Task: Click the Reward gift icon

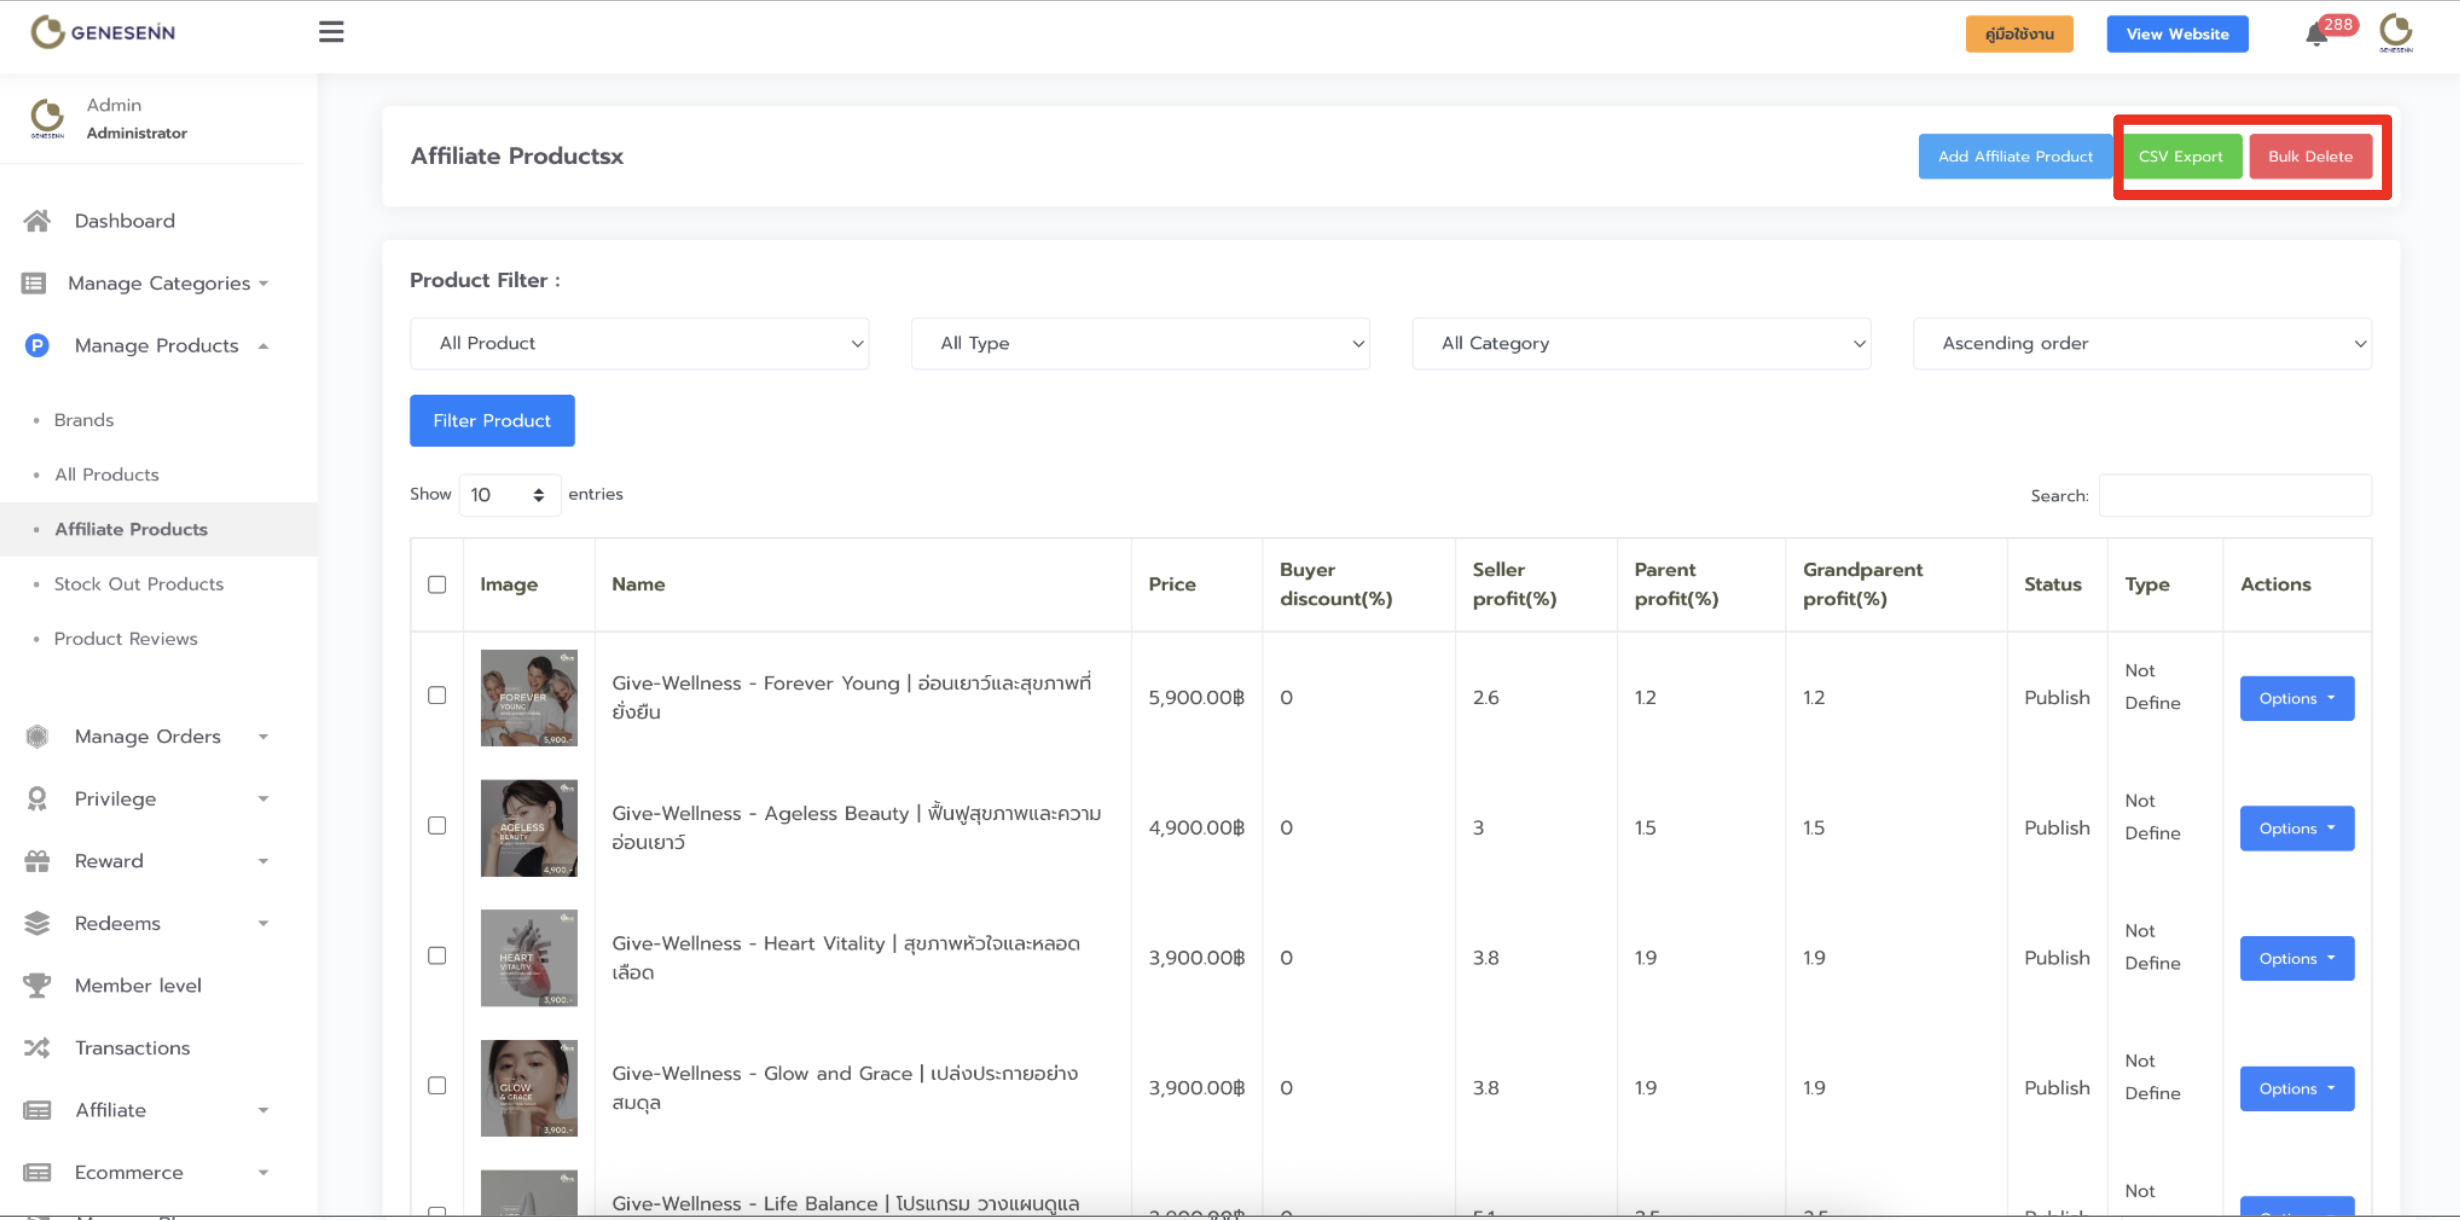Action: (x=37, y=861)
